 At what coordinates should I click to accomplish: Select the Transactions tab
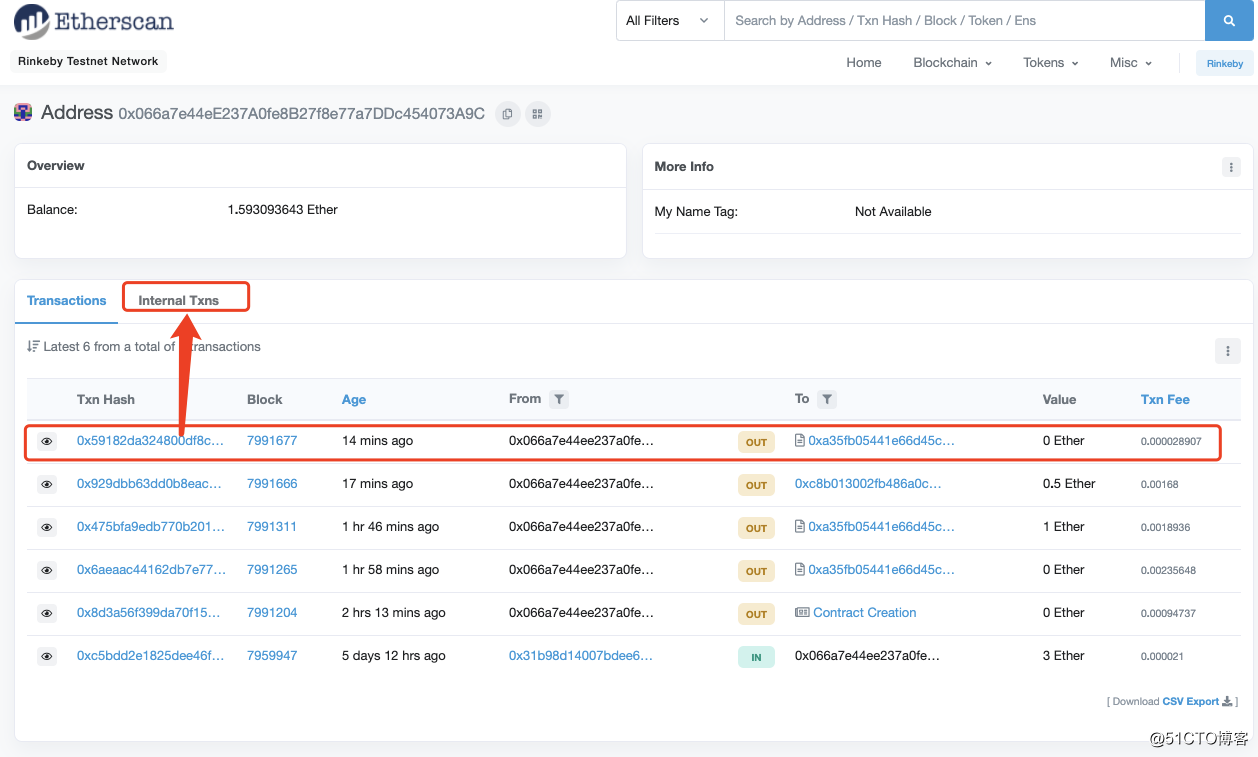67,300
